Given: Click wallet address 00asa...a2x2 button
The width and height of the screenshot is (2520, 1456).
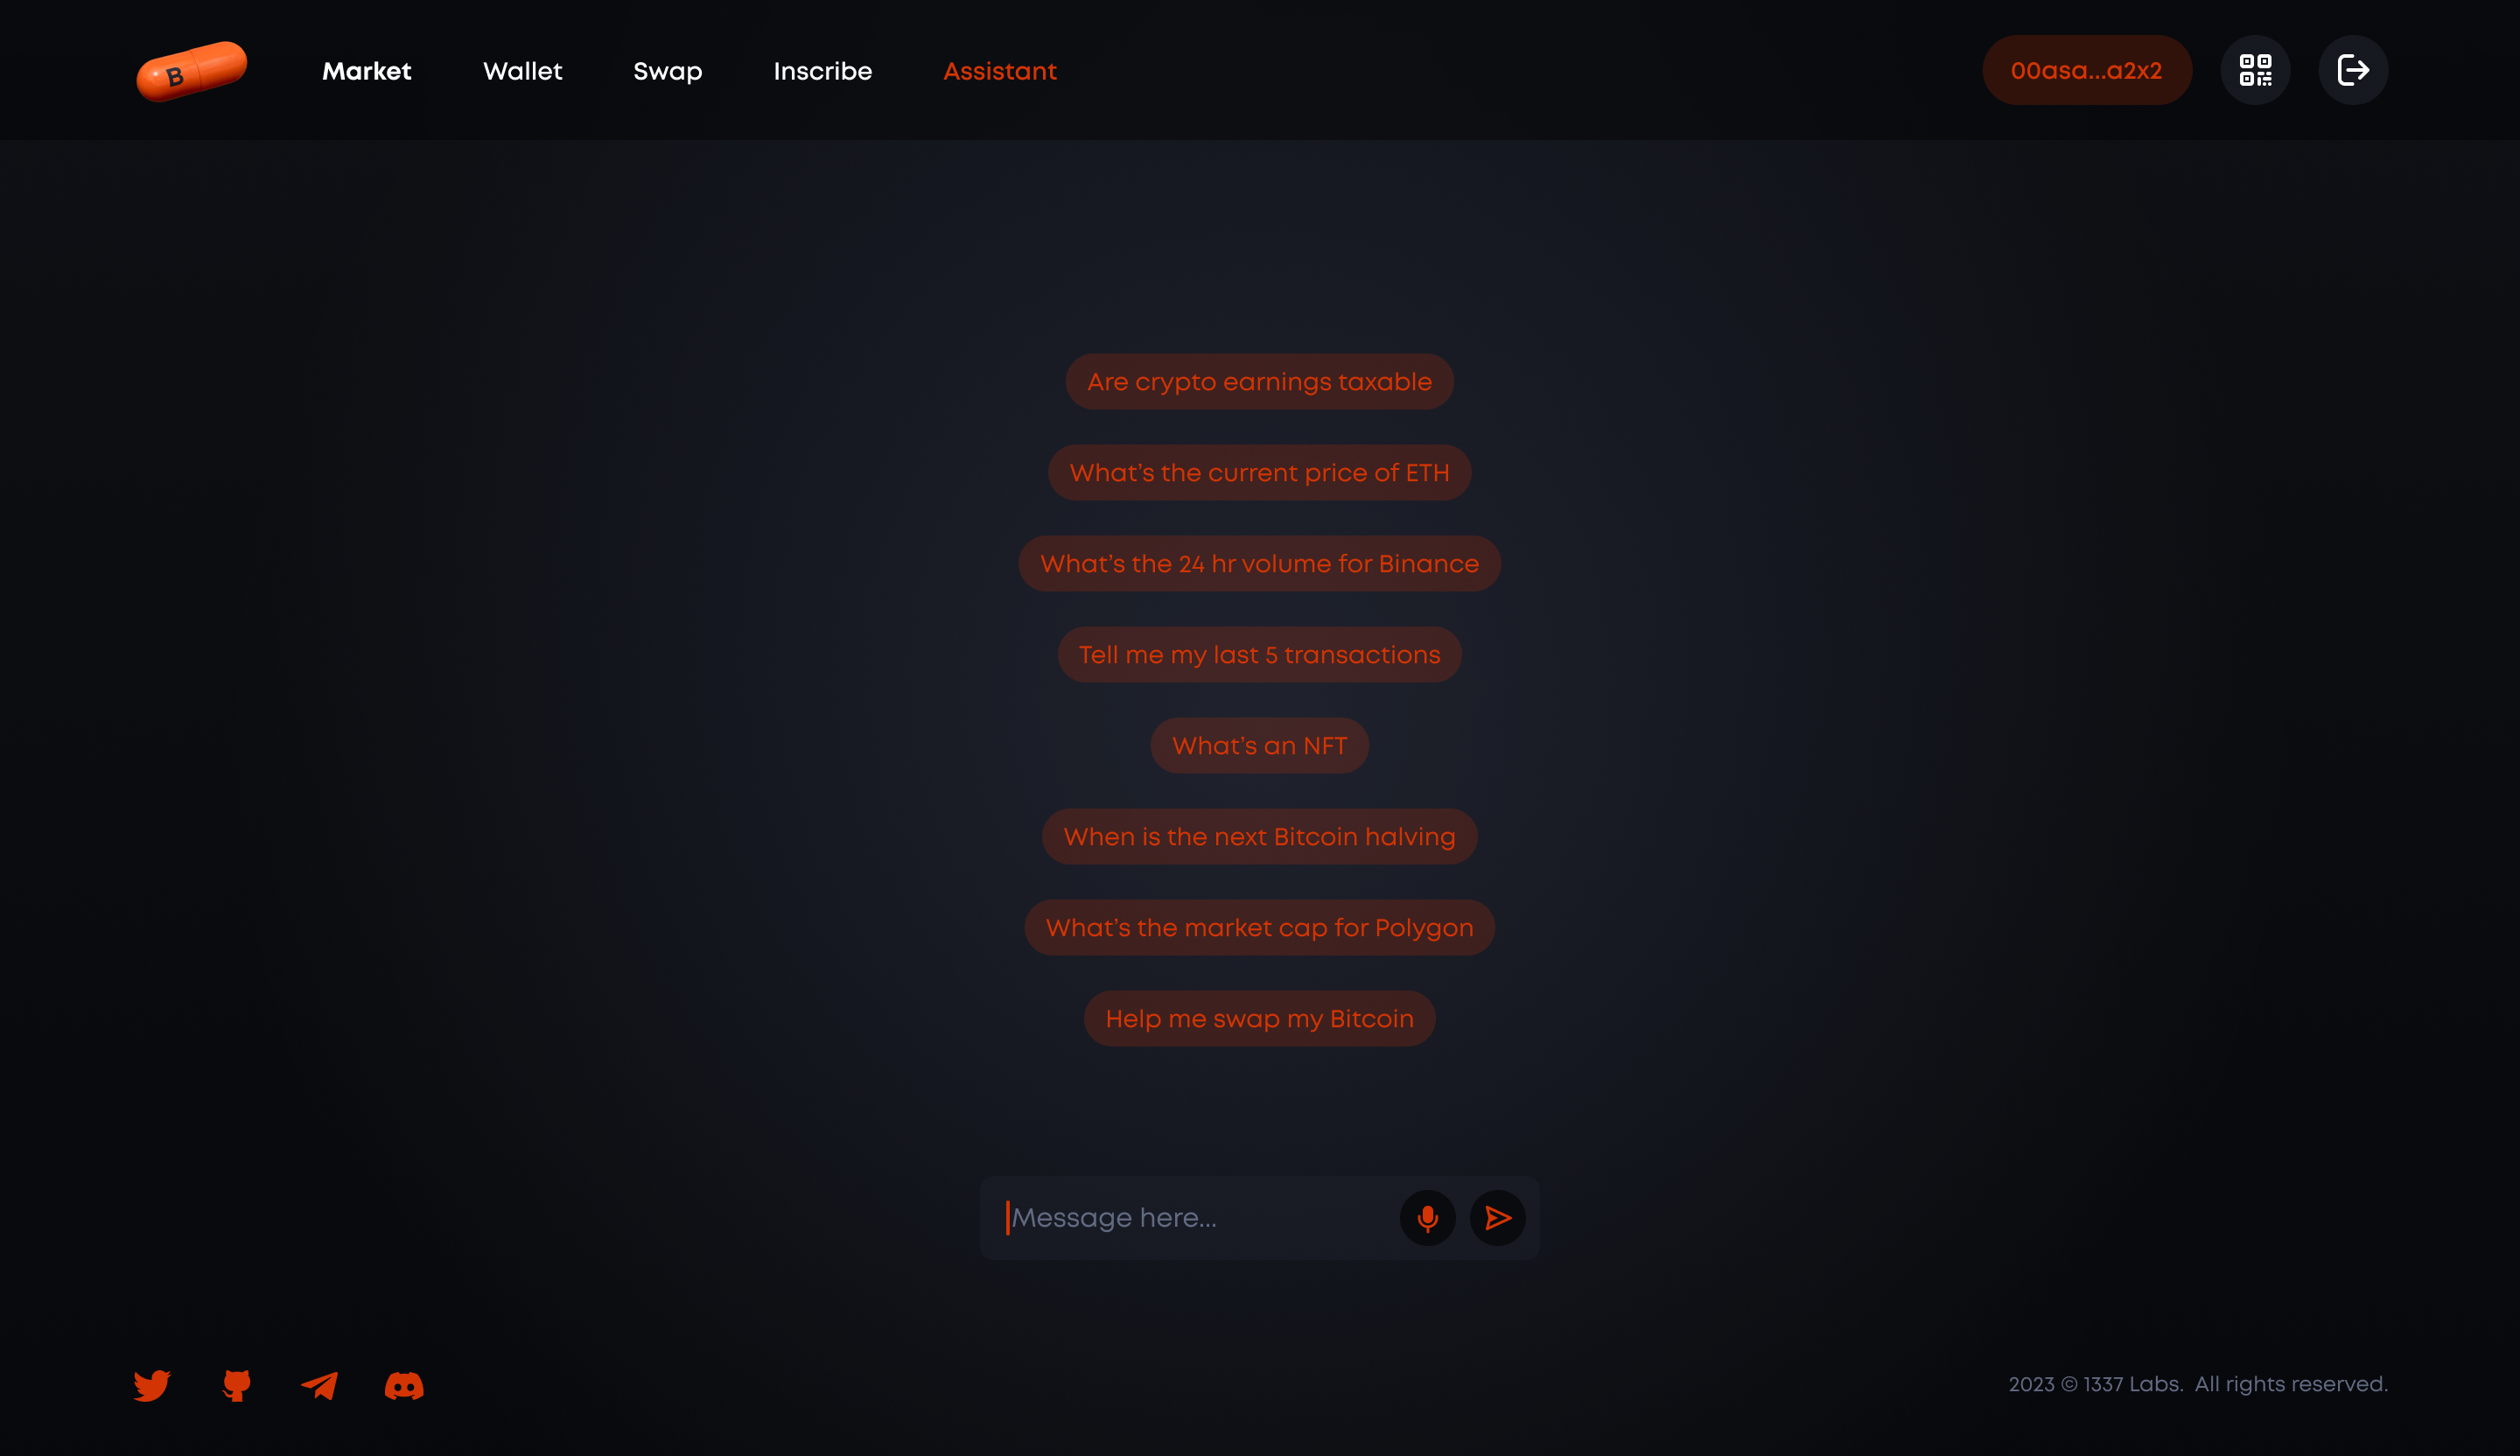Looking at the screenshot, I should pos(2087,70).
